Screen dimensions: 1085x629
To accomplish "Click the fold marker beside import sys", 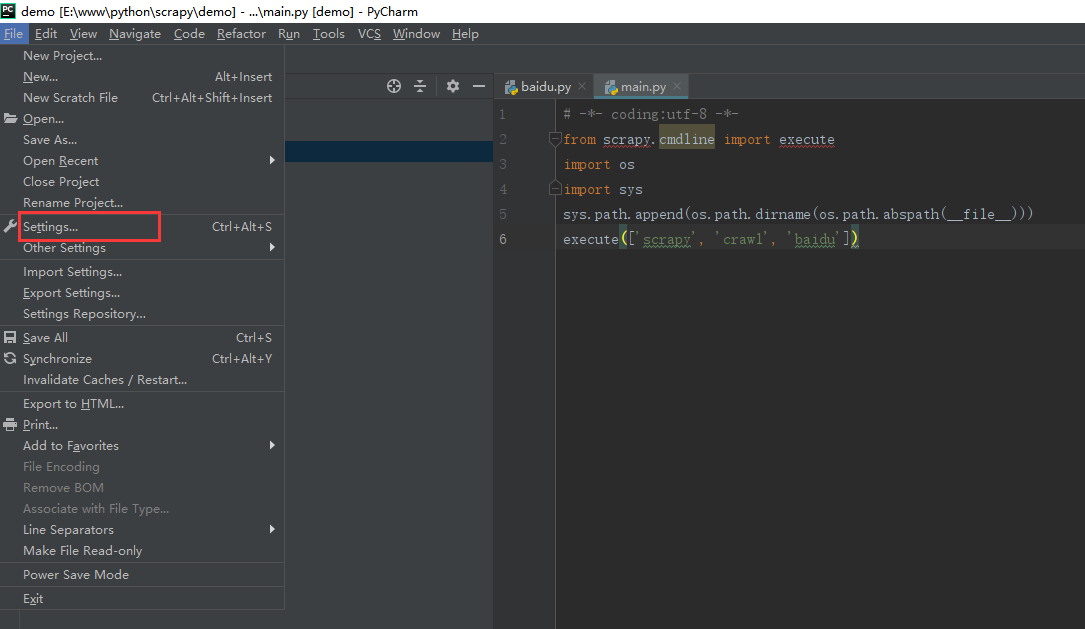I will [x=555, y=189].
